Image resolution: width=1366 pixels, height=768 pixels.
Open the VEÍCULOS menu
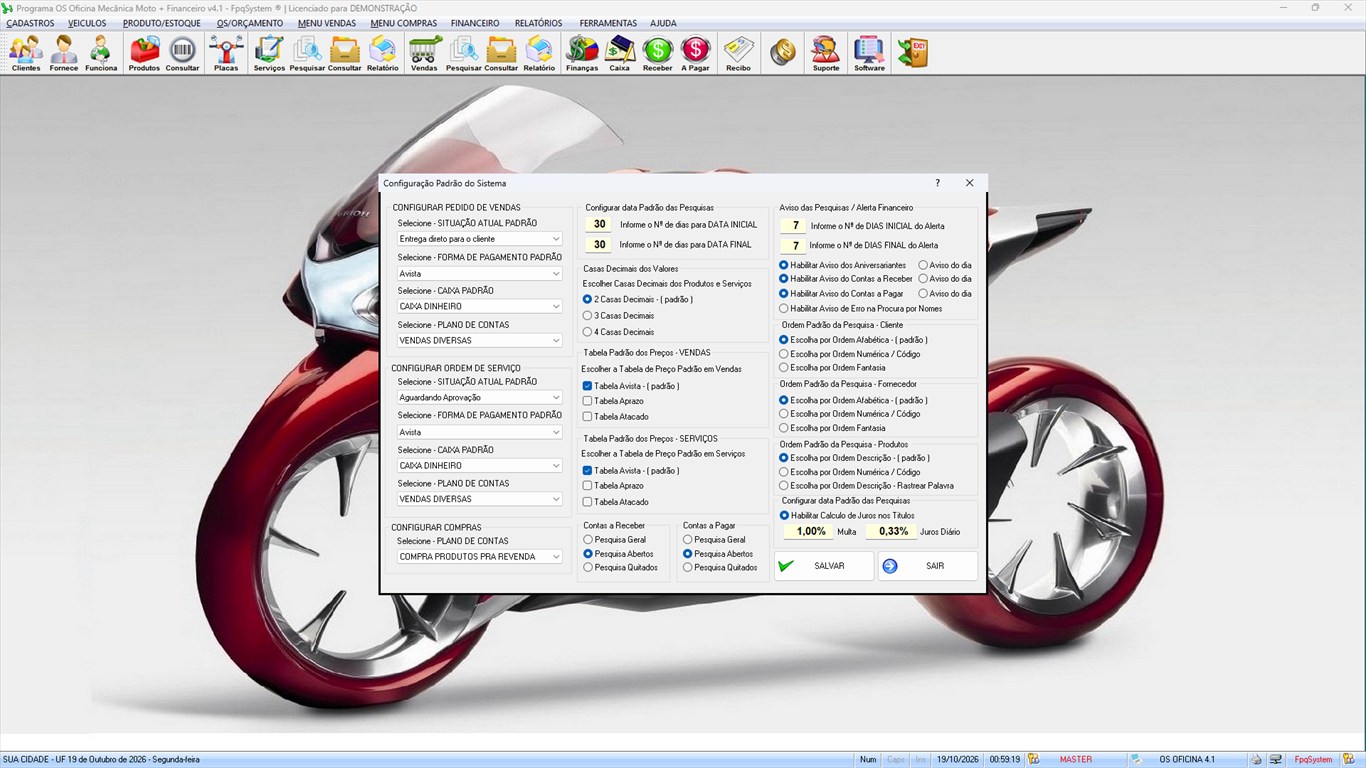(87, 23)
